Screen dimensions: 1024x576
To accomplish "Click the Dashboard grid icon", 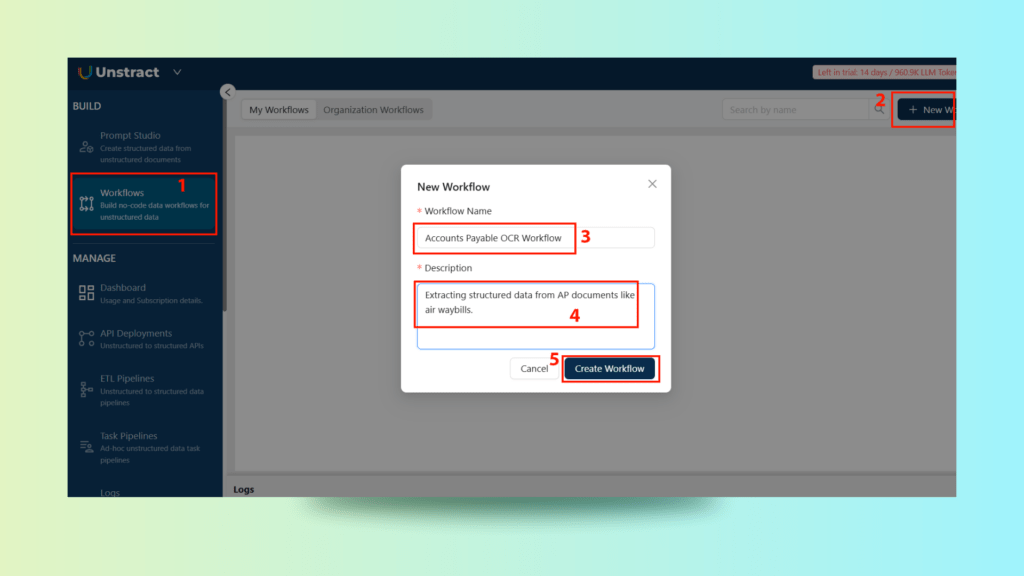I will pos(86,293).
